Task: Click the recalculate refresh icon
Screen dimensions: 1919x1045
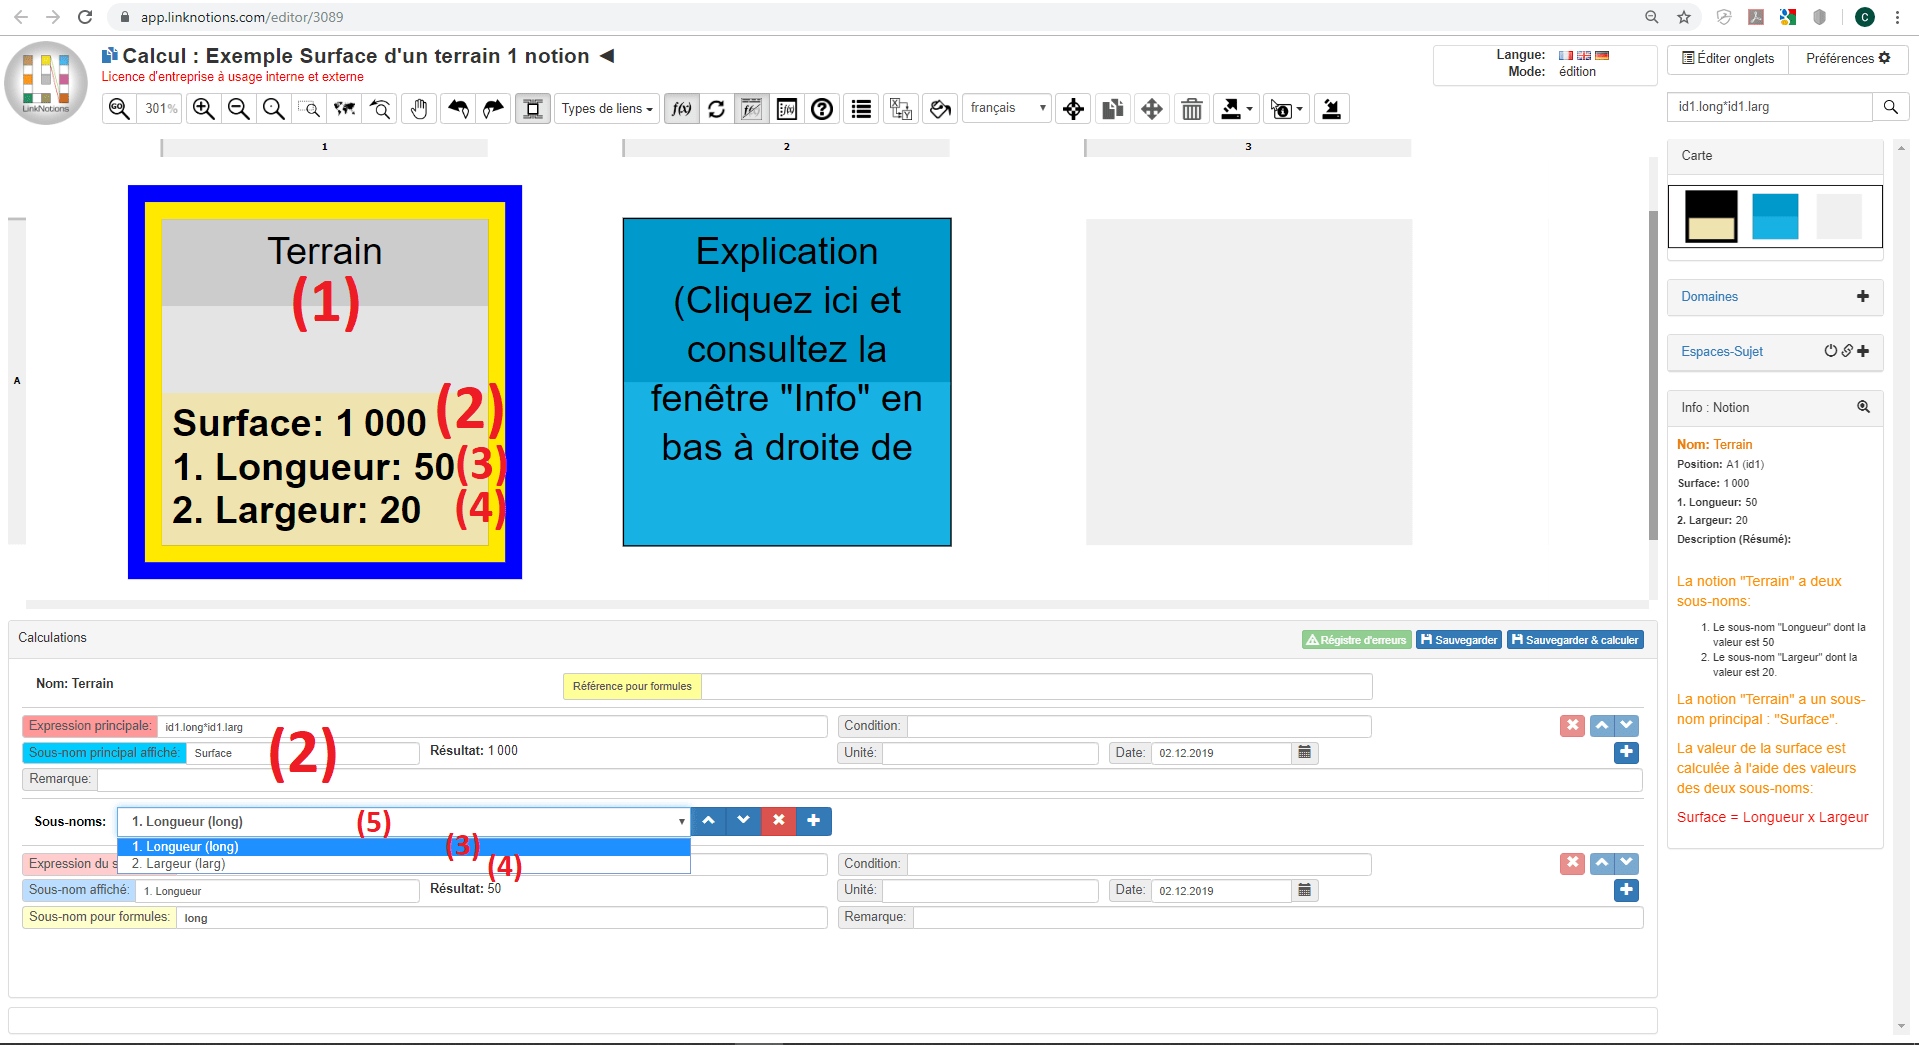Action: [x=717, y=108]
